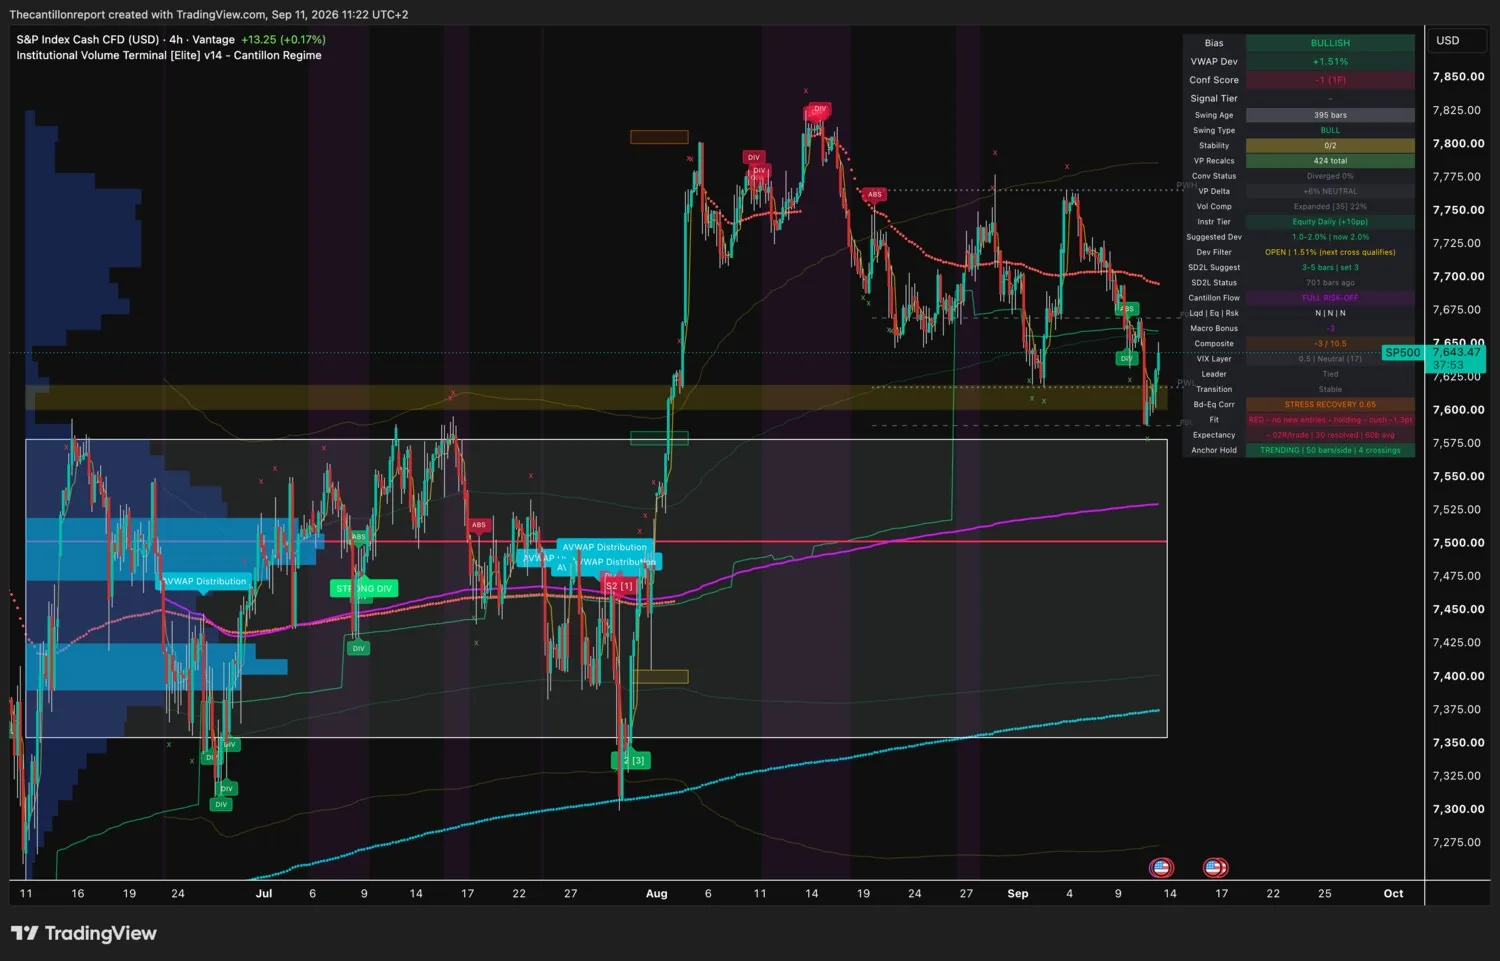Click the TradingView logo
1500x961 pixels.
[x=84, y=933]
